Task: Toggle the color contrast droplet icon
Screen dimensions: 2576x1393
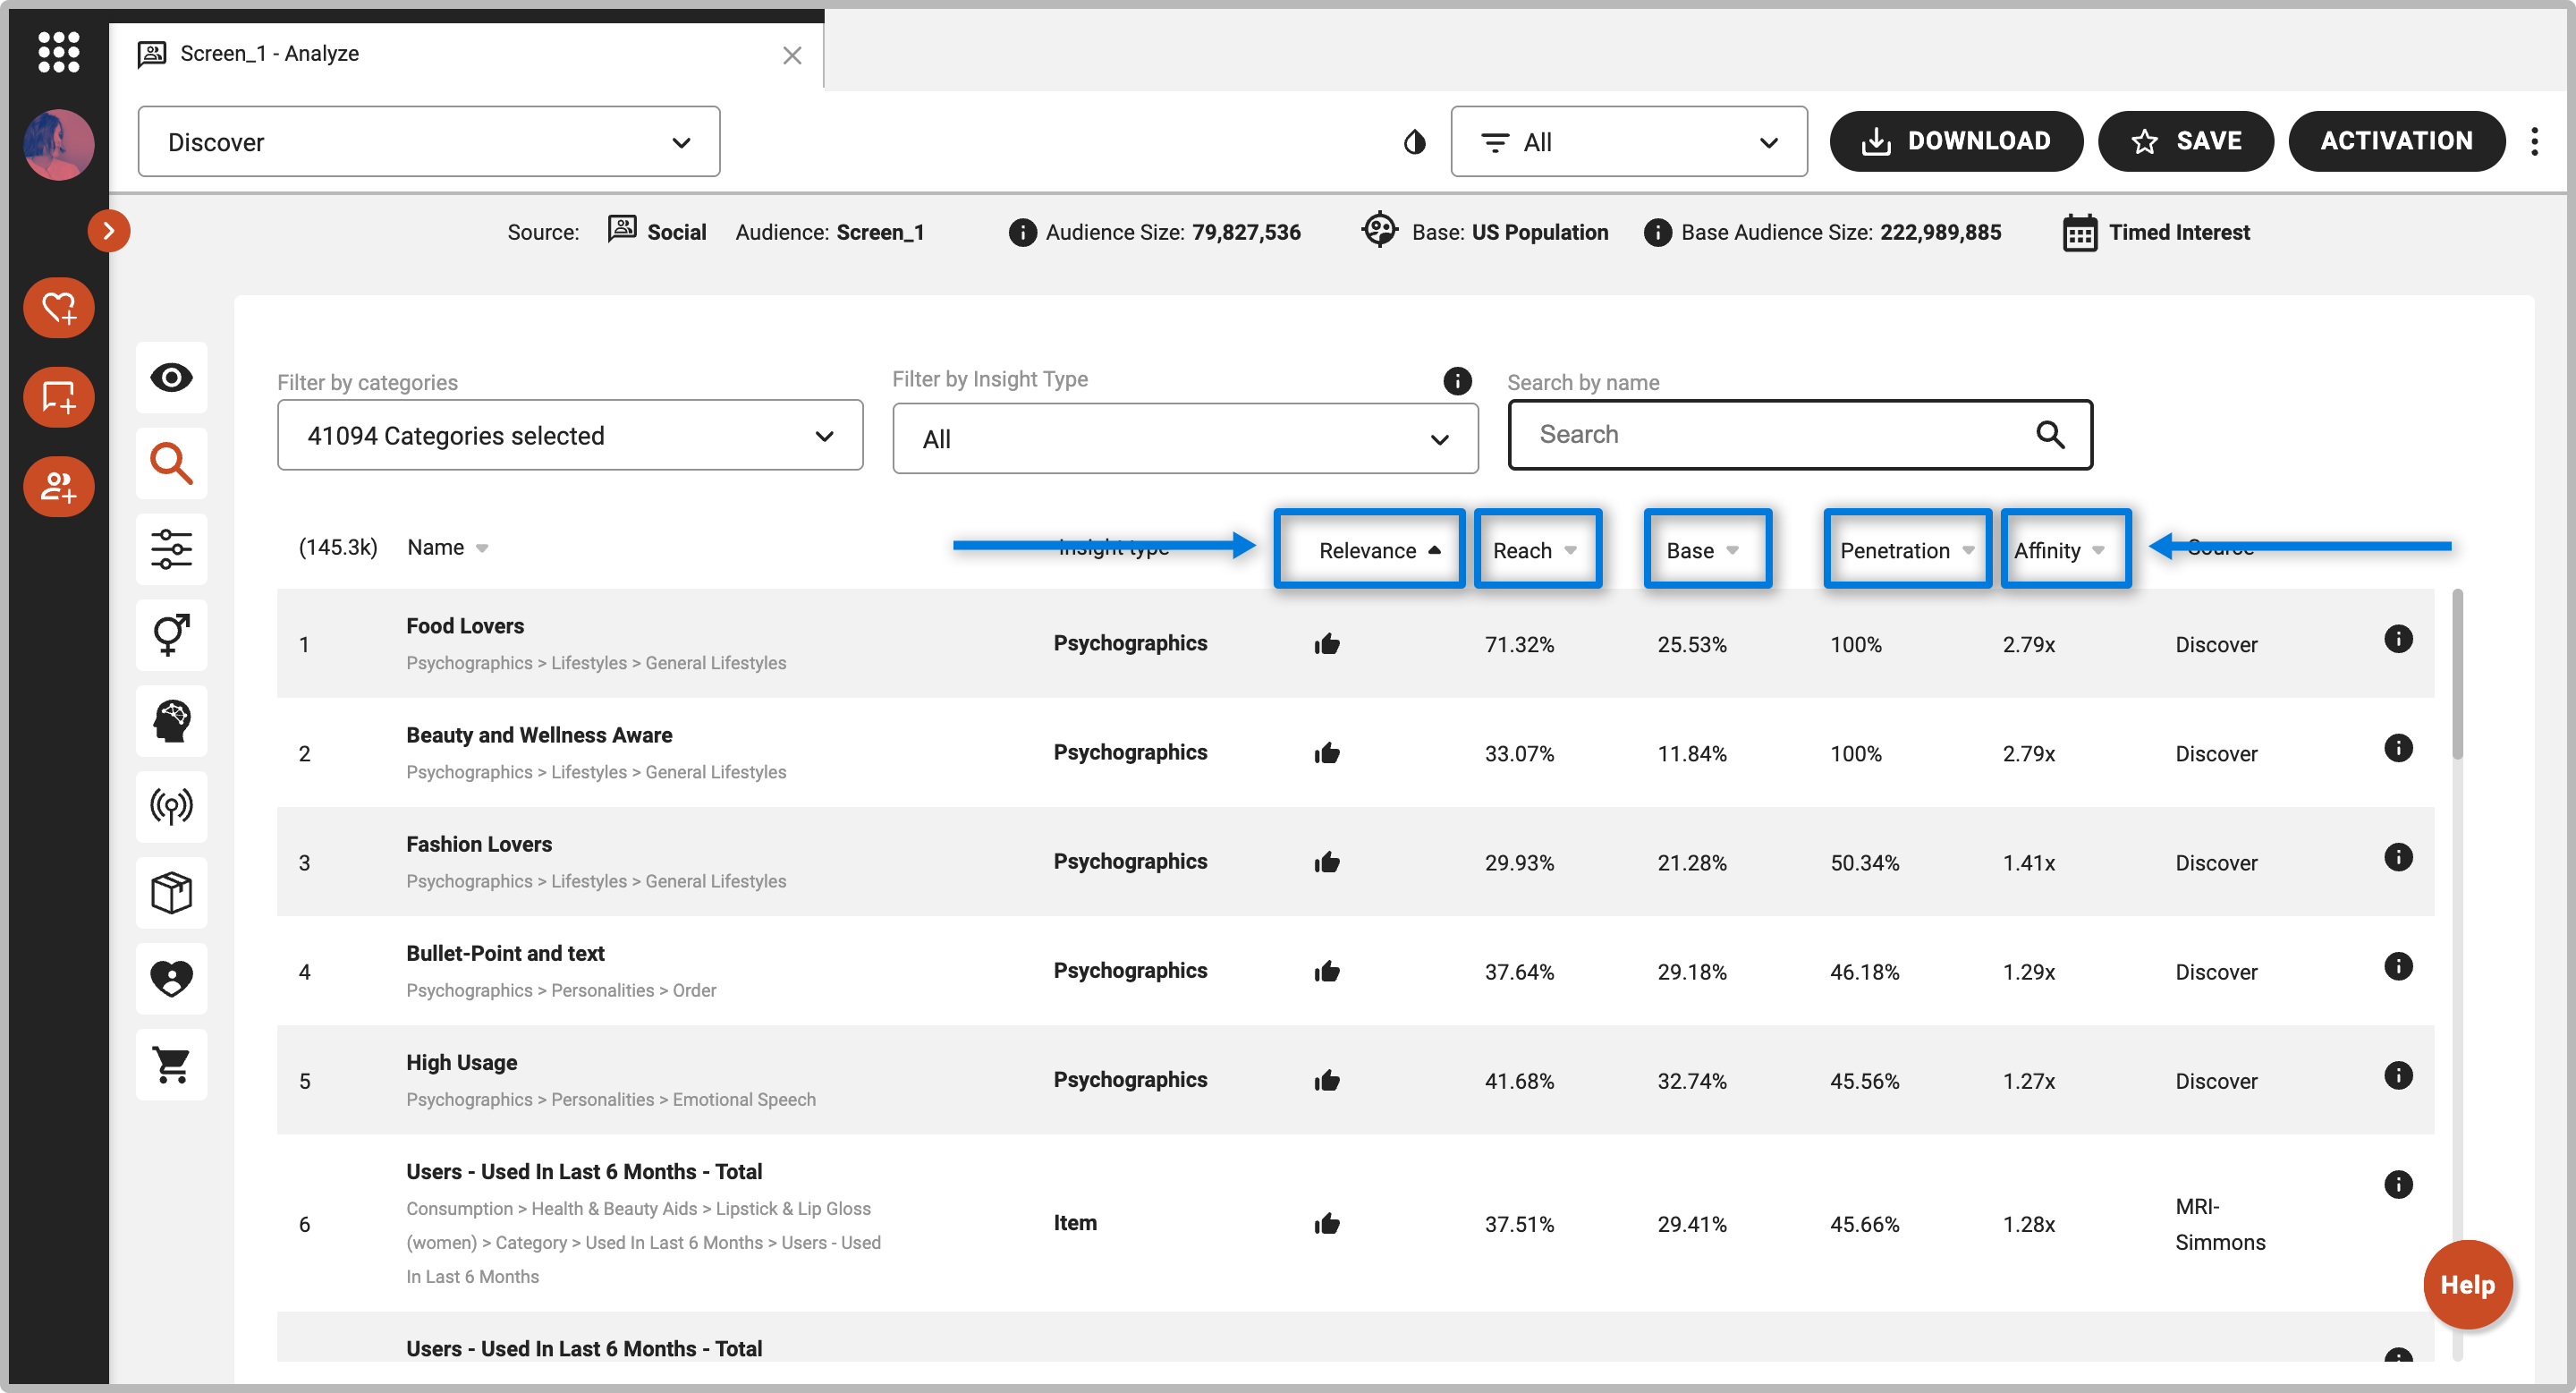Action: (x=1414, y=142)
